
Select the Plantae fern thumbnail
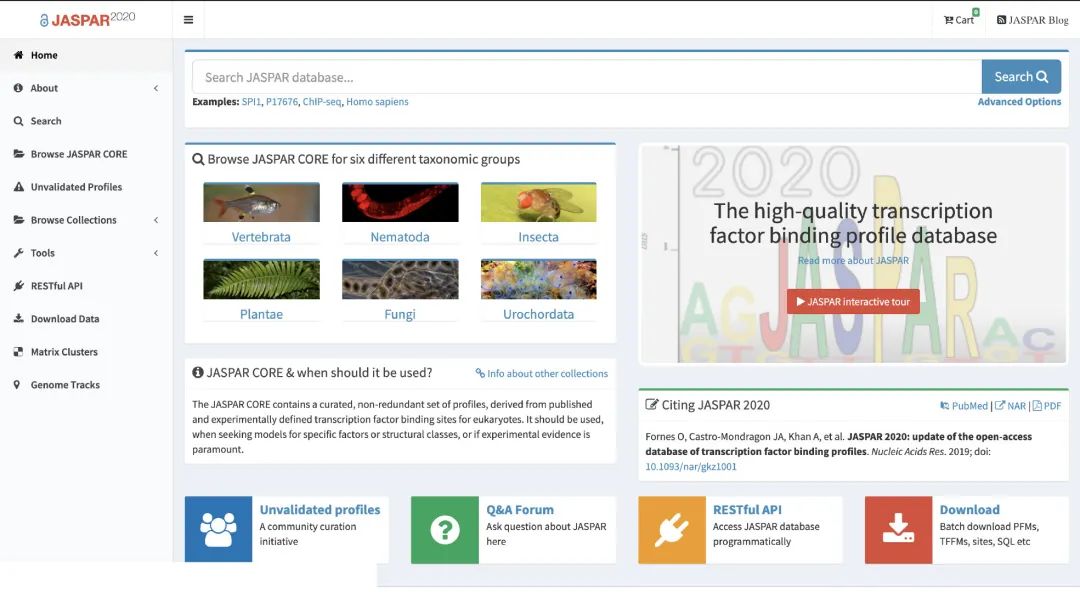click(x=261, y=279)
